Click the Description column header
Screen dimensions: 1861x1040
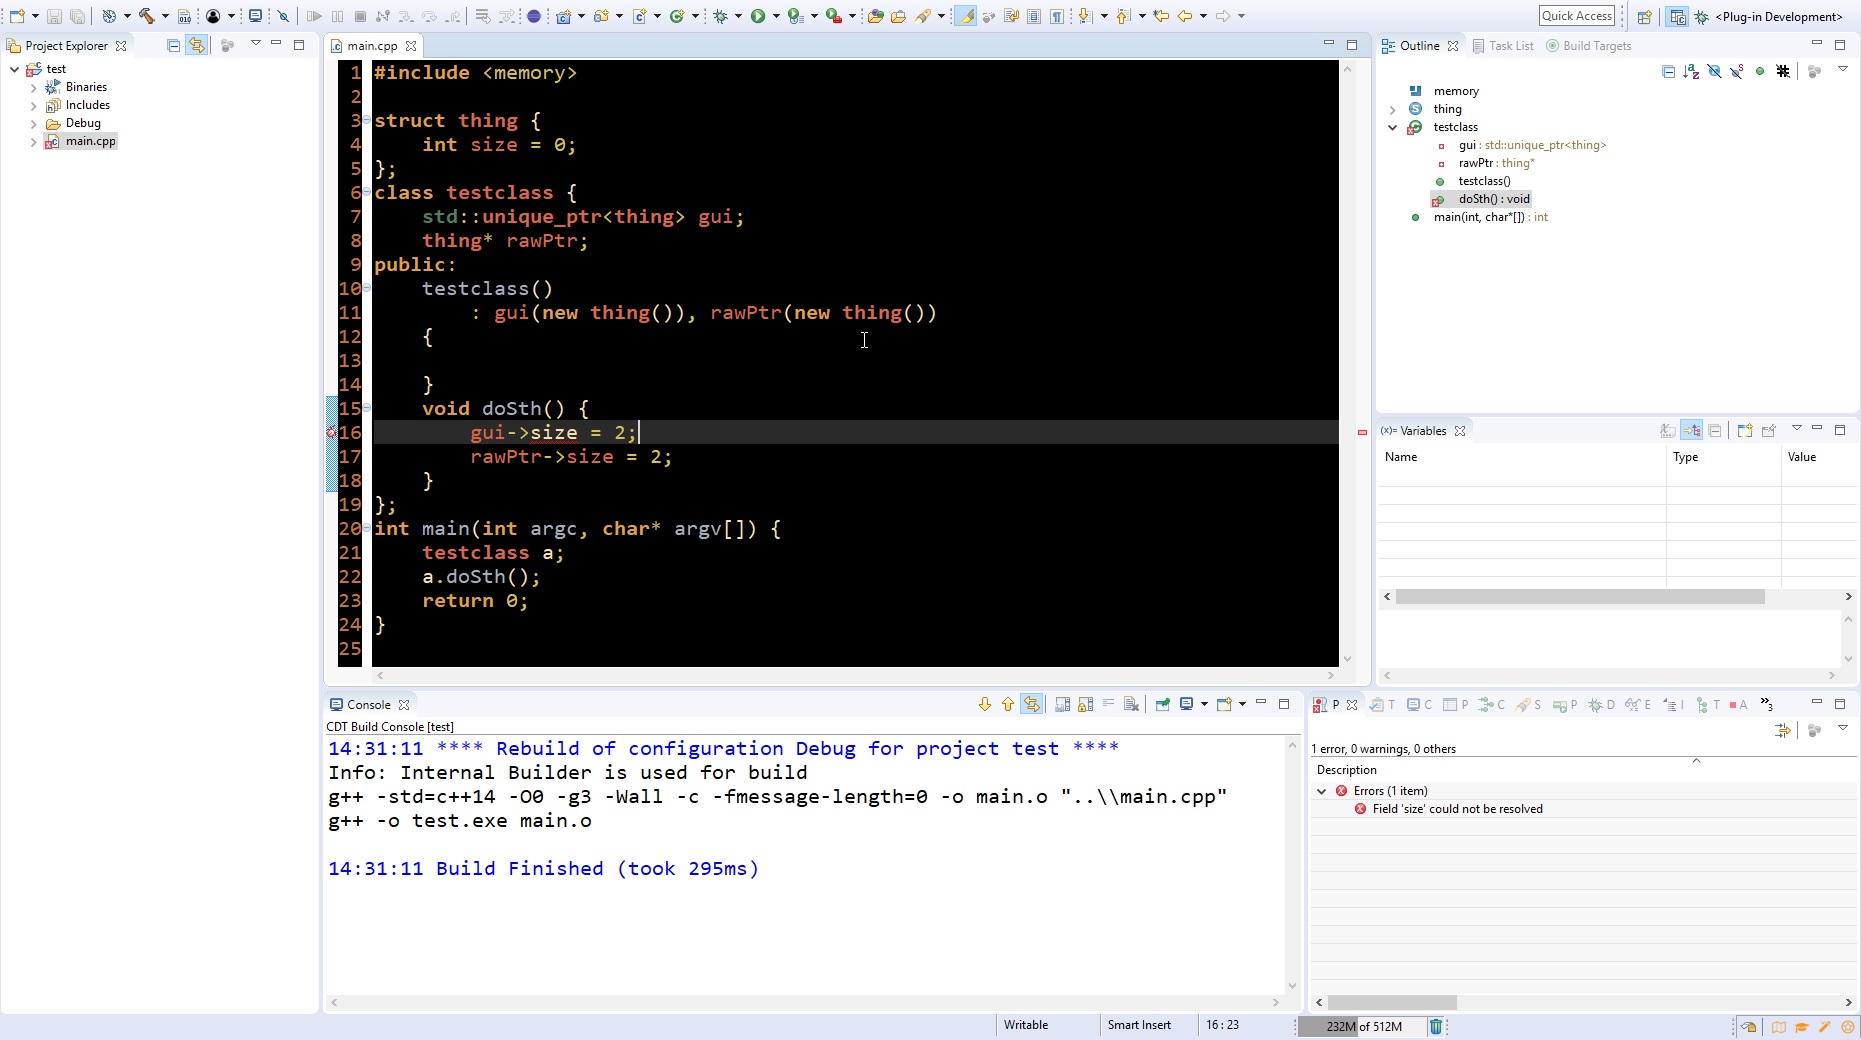click(x=1346, y=770)
